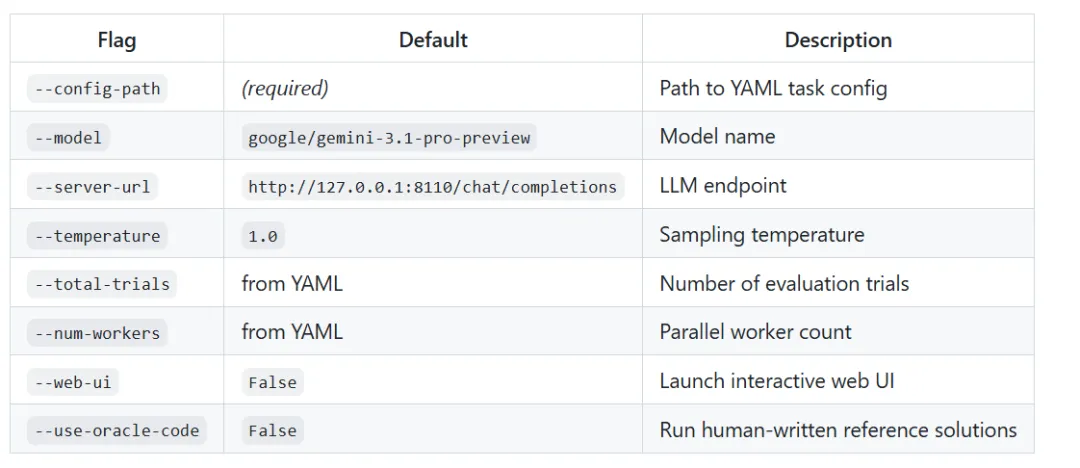Click the (required) italic text
The image size is (1080, 468).
click(285, 88)
